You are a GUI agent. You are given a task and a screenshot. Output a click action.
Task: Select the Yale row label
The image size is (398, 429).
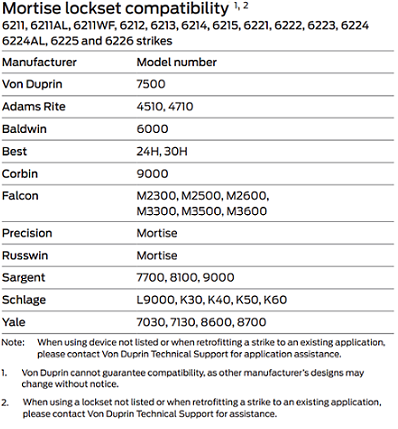14,322
